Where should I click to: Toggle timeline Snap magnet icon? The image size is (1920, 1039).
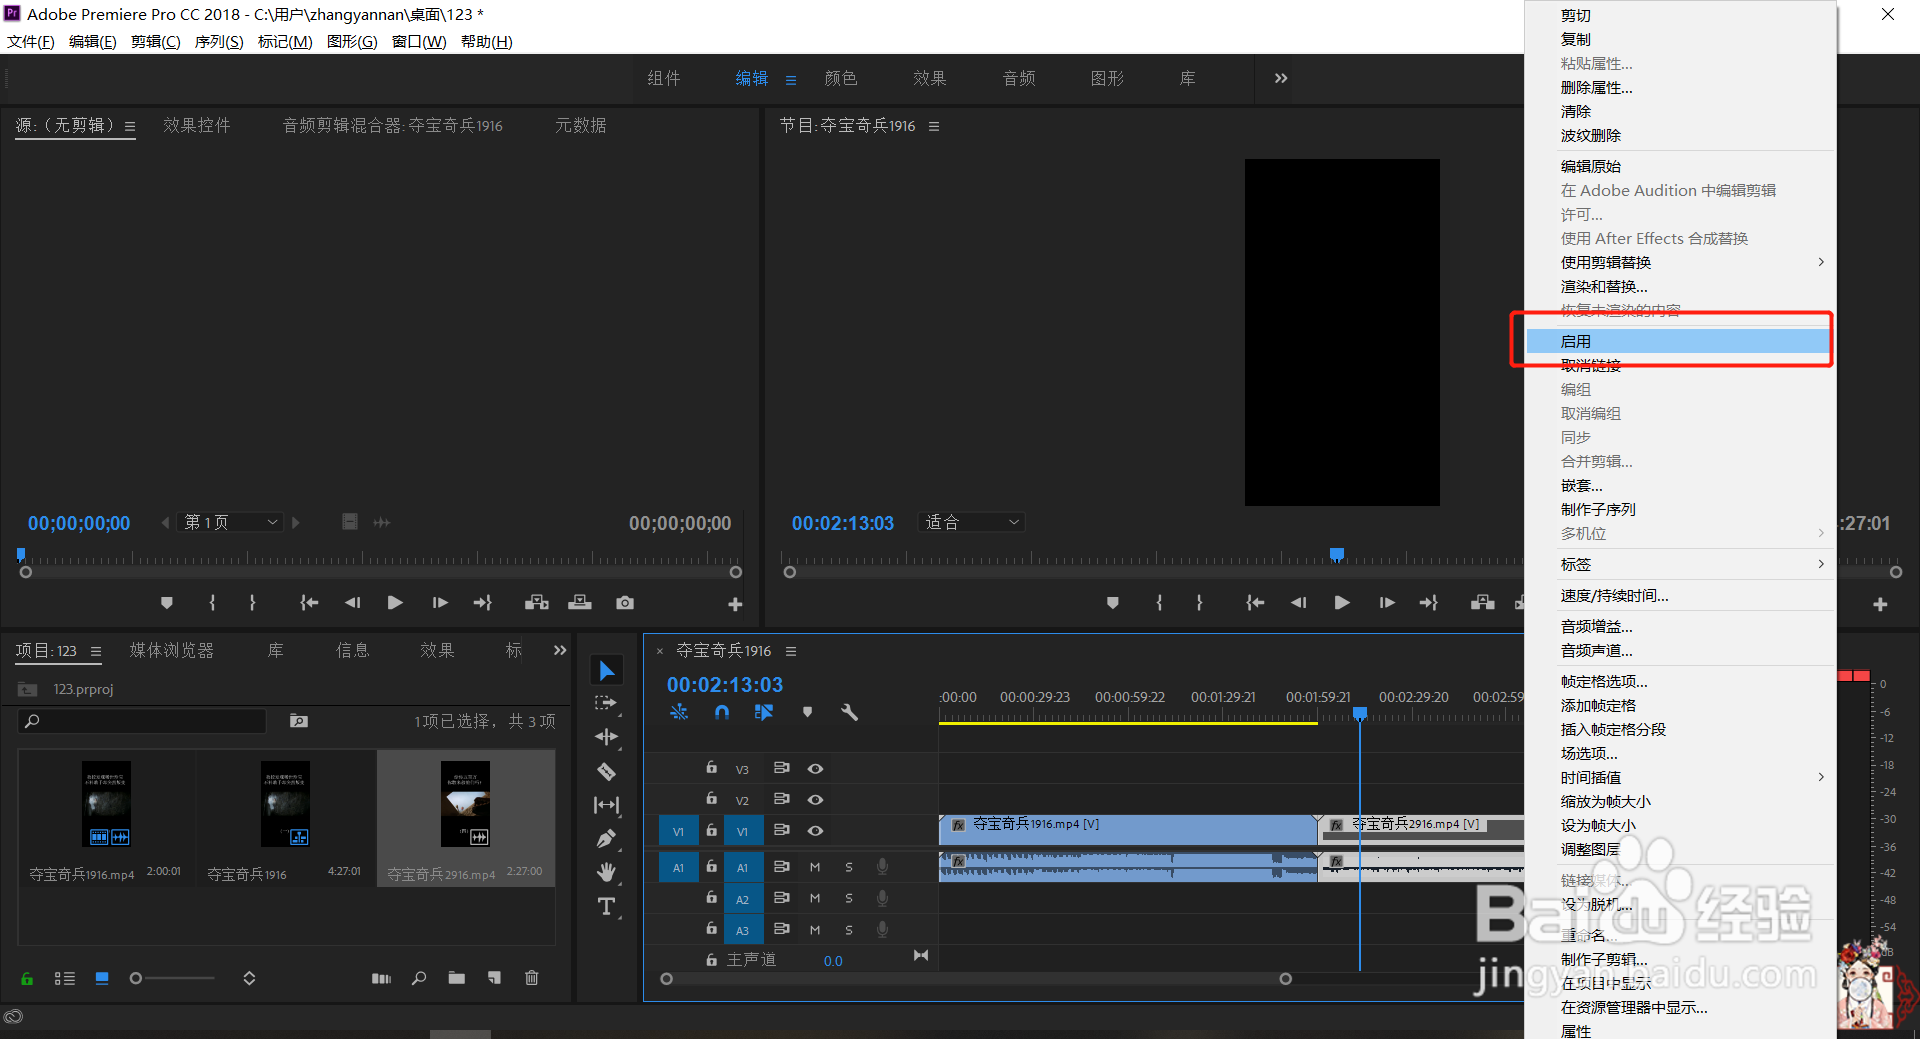point(722,712)
